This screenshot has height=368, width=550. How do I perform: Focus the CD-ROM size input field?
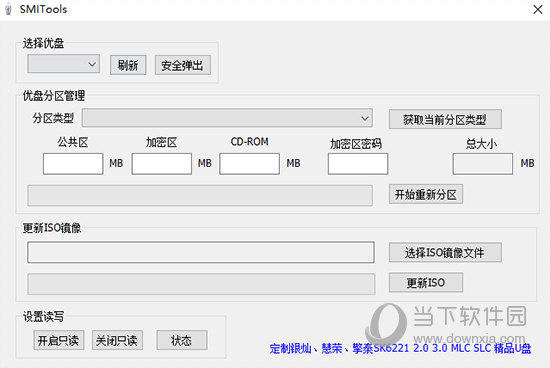(x=250, y=163)
